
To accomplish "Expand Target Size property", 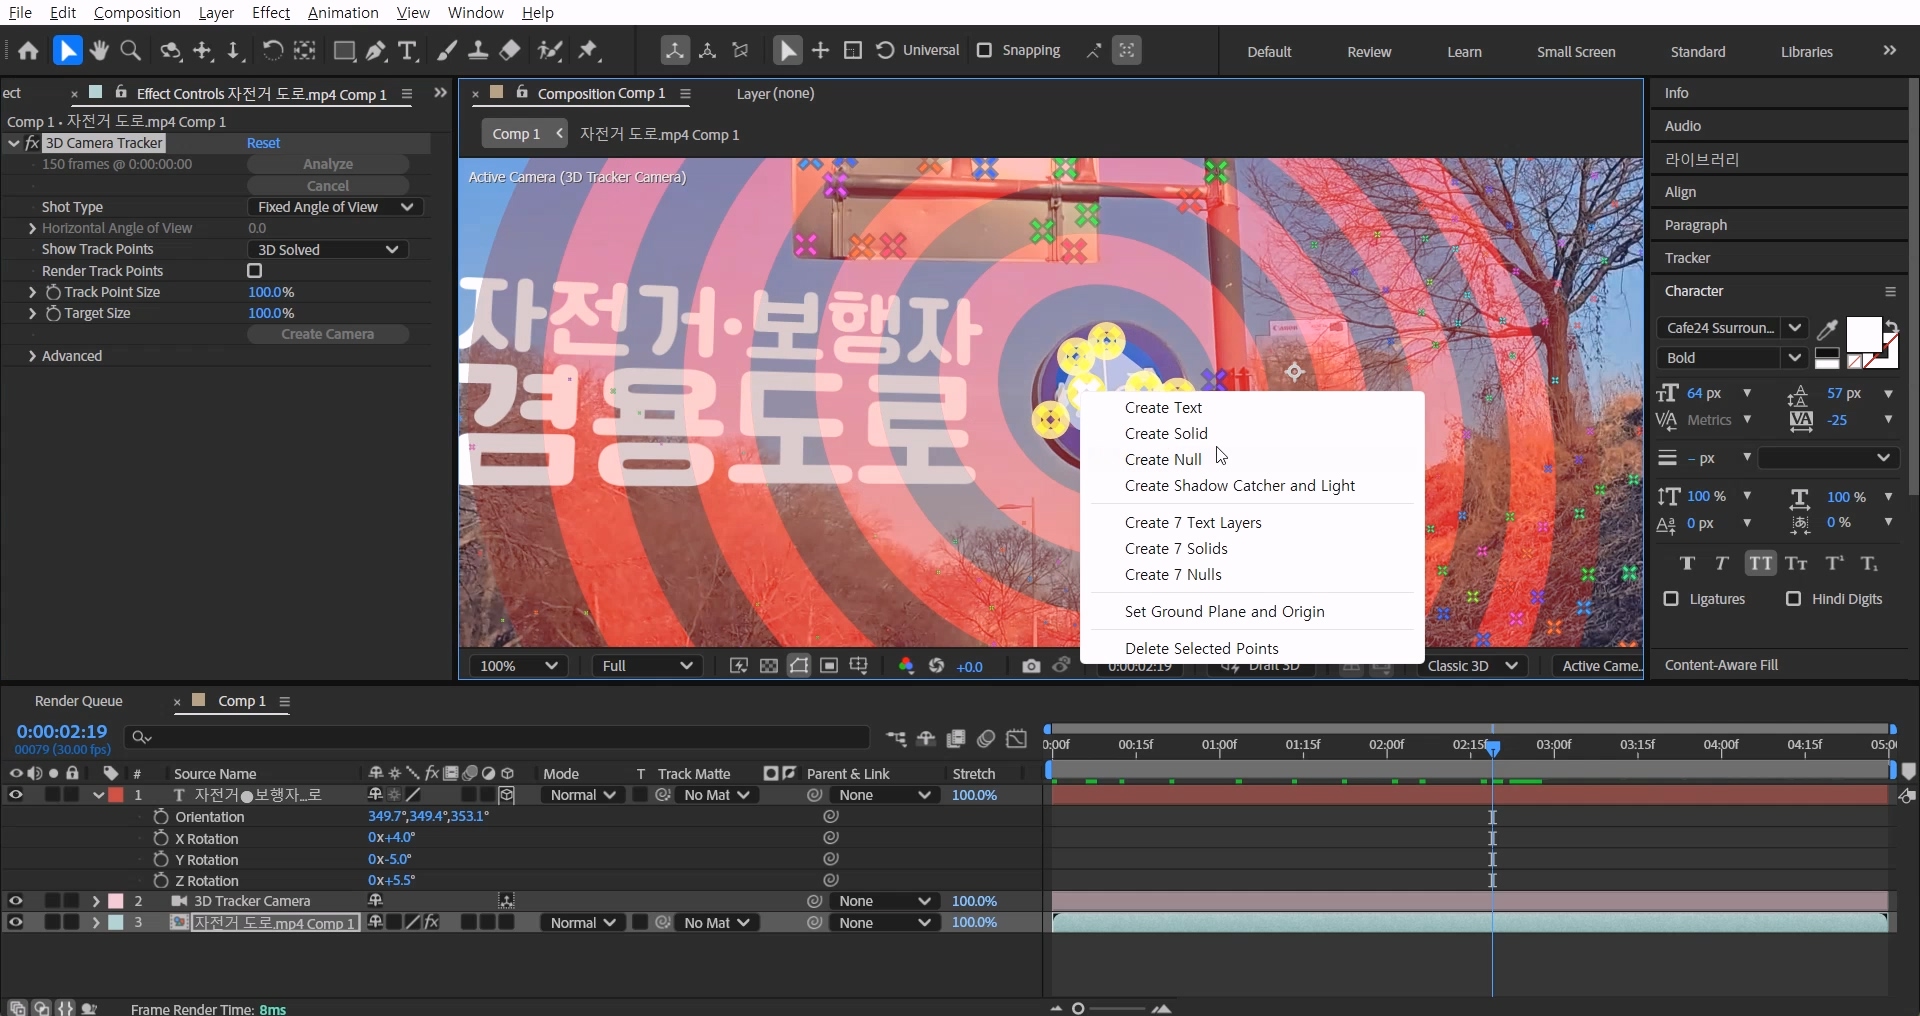I will tap(32, 313).
